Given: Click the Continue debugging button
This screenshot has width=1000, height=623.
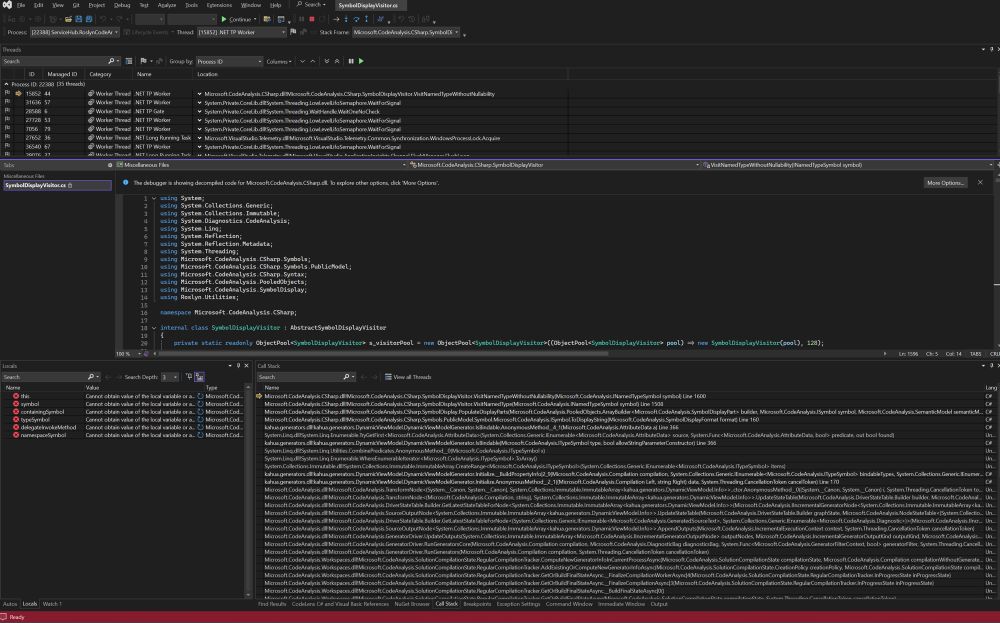Looking at the screenshot, I should 238,19.
